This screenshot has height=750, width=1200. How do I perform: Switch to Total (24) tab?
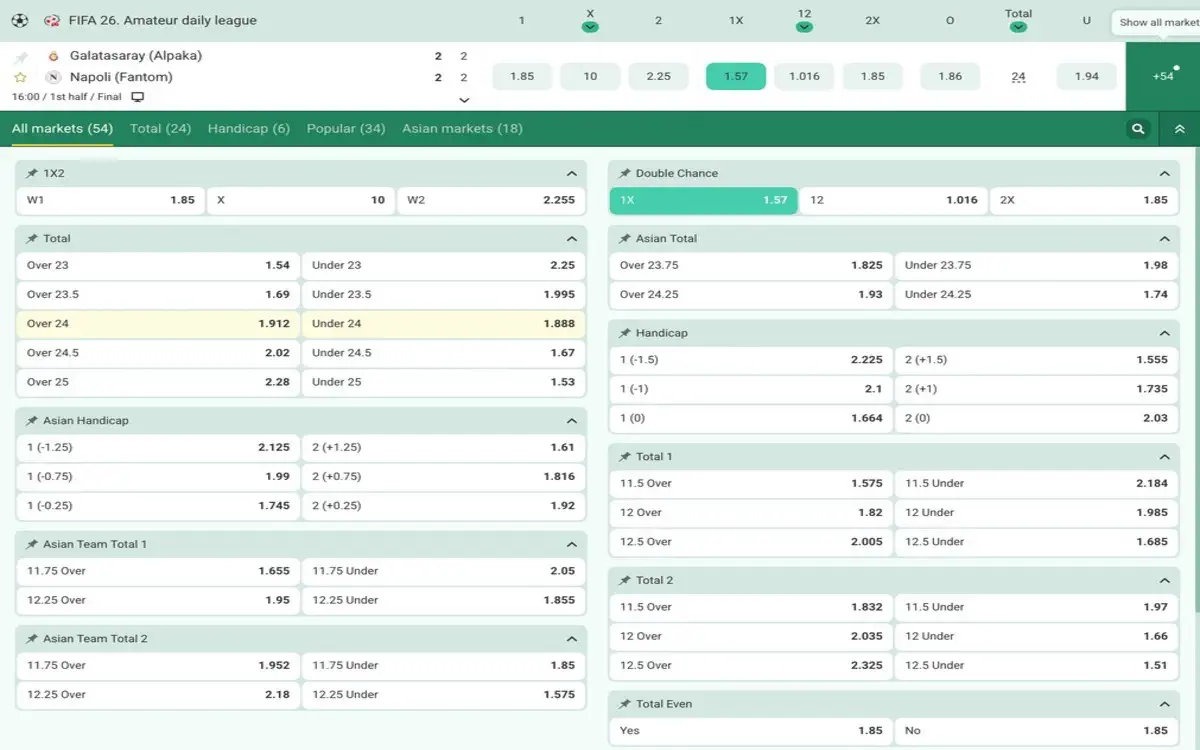point(160,128)
